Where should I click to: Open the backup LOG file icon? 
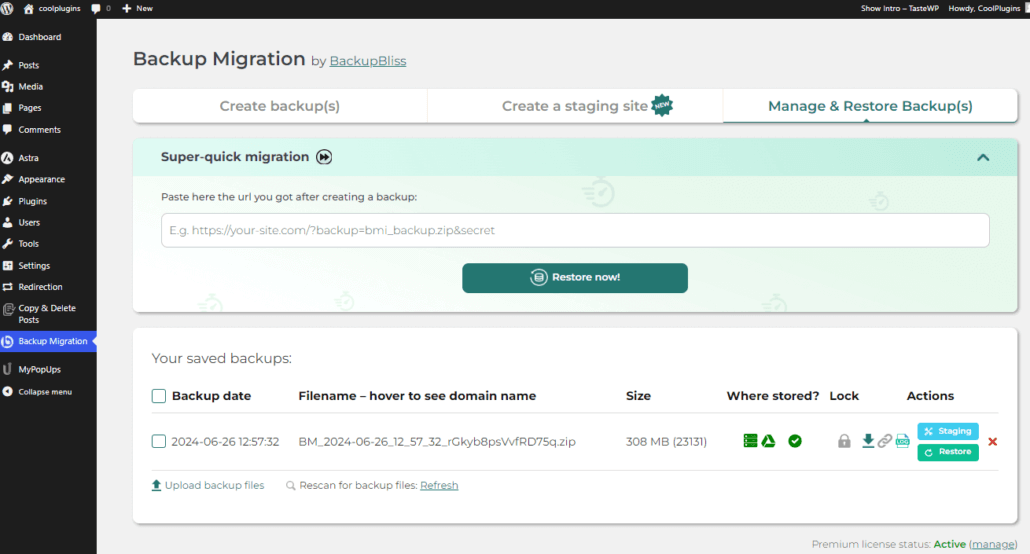tap(902, 441)
